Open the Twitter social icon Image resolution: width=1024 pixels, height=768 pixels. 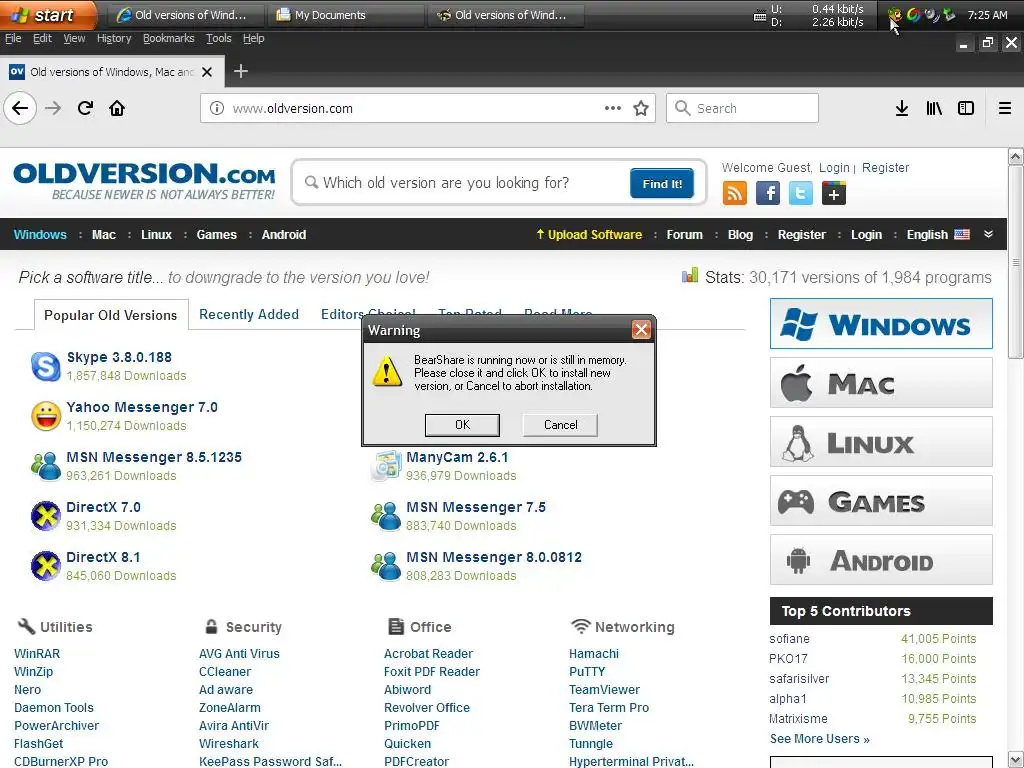pyautogui.click(x=801, y=193)
